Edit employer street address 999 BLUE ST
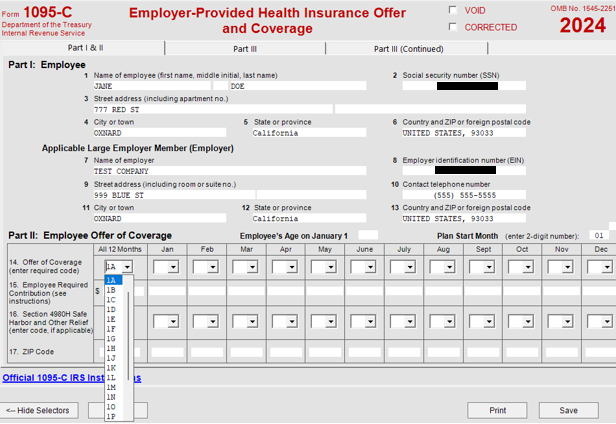 point(174,195)
